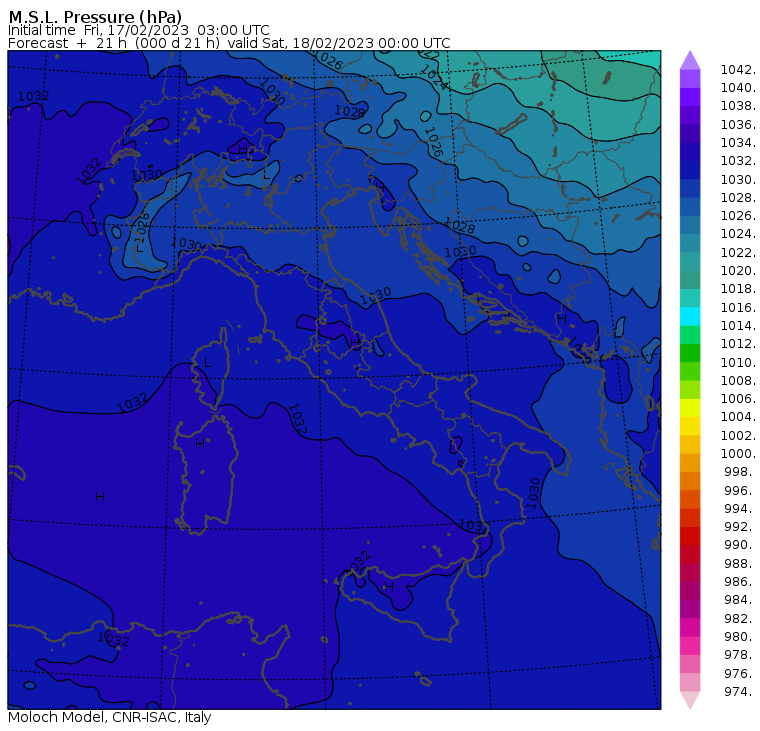Viewport: 760px width, 731px height.
Task: Click the '996.' legend label
Action: (x=740, y=491)
